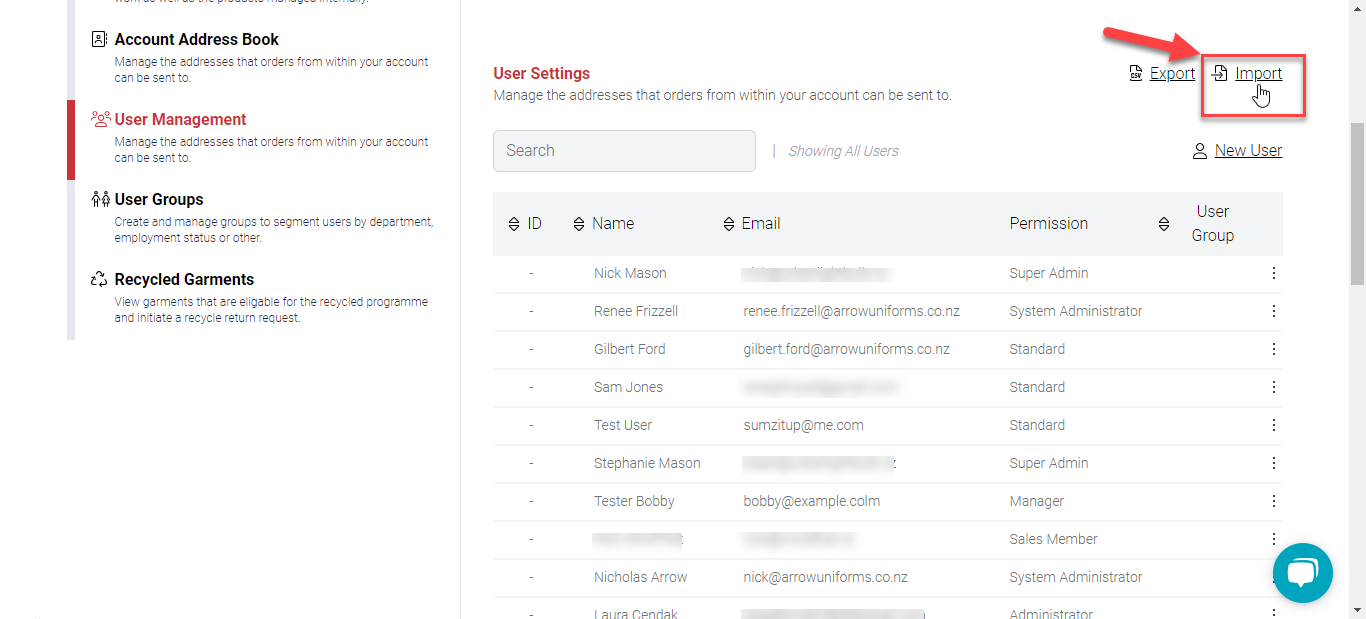
Task: Open the Account Address Book section
Action: click(x=196, y=39)
